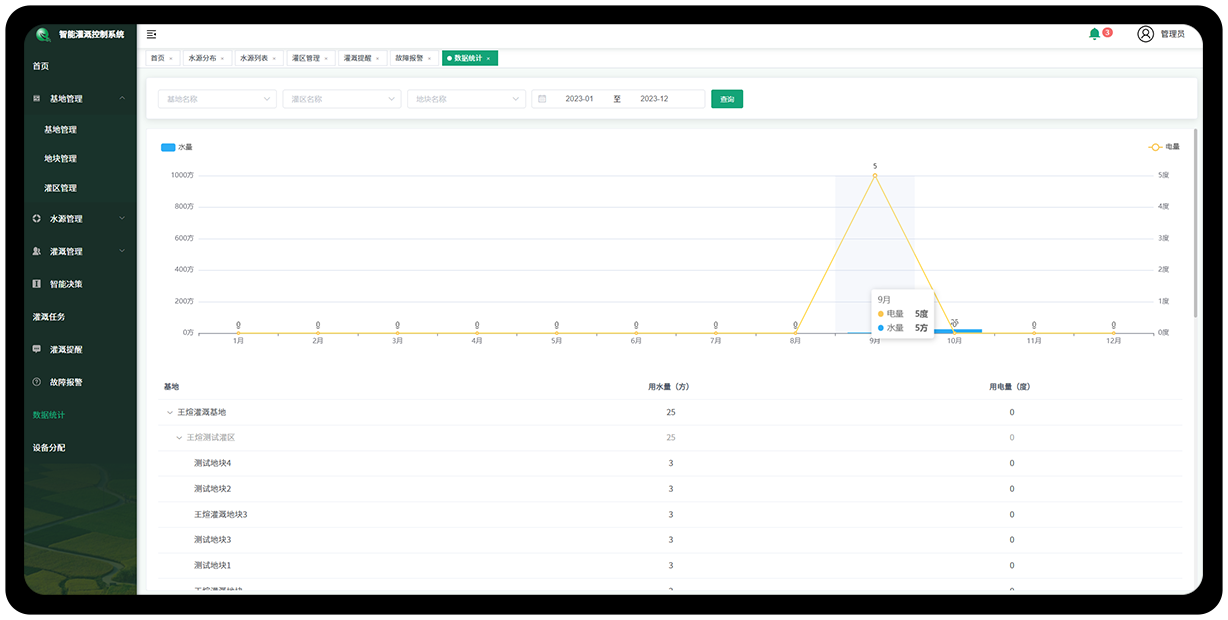Click the 智能决策 sidebar icon
1228x620 pixels.
pos(37,284)
